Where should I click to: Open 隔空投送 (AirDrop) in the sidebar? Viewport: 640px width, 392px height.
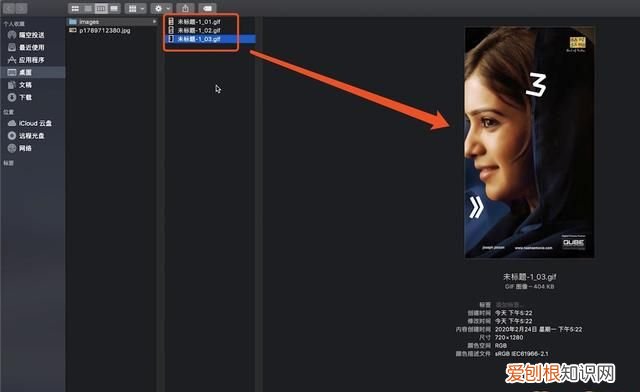[32, 35]
